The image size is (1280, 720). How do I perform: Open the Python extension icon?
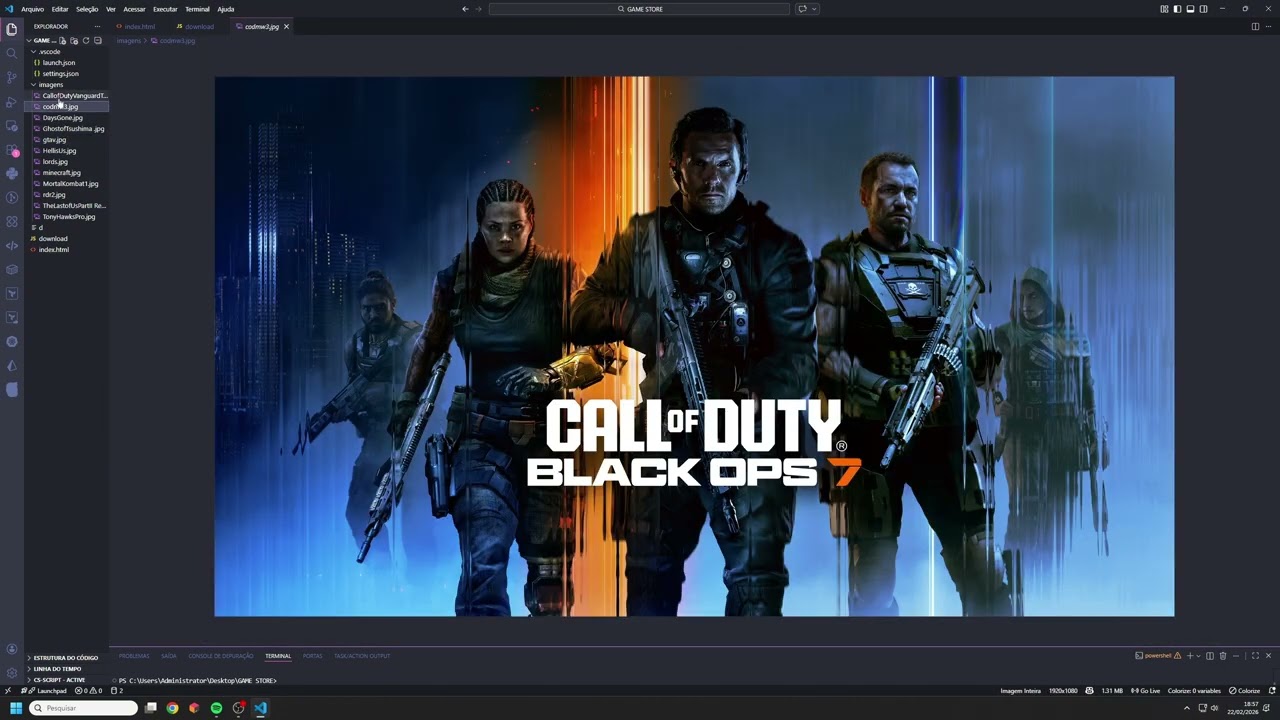(12, 173)
